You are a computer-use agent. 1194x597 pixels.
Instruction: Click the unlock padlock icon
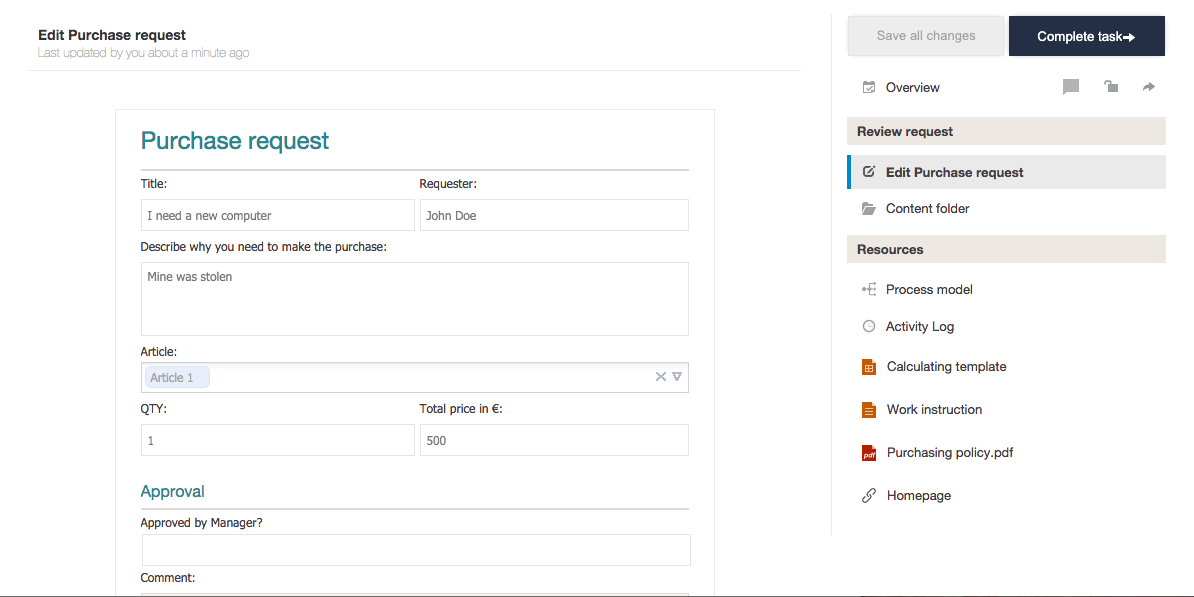click(x=1111, y=87)
